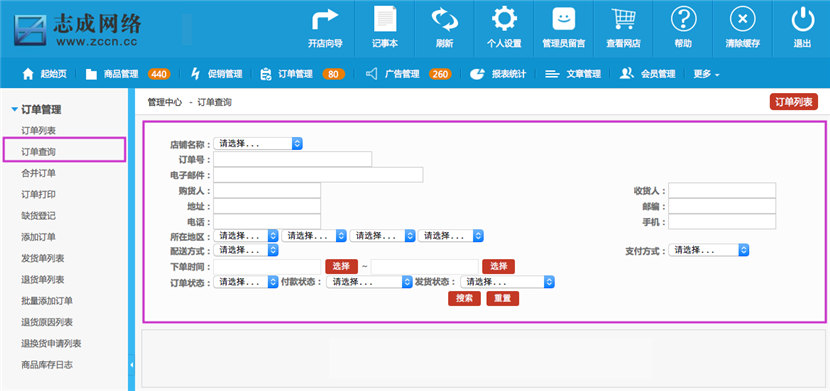Open the 配送方式 dropdown
This screenshot has height=391, width=830.
[x=246, y=250]
